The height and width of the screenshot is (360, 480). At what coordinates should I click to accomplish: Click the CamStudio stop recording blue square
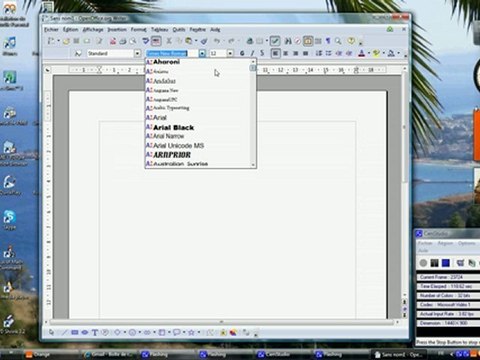point(446,263)
